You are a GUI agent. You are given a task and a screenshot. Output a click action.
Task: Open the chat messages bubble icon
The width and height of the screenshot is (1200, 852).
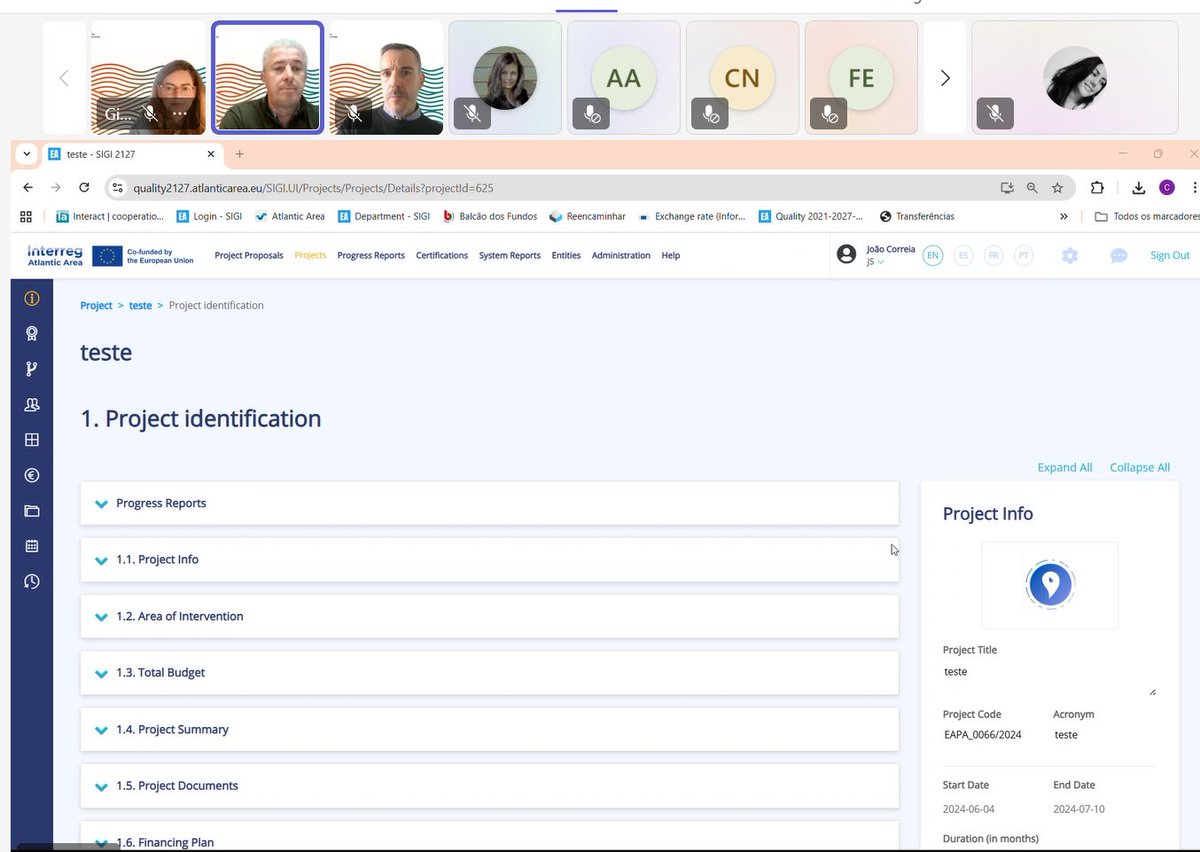tap(1119, 255)
